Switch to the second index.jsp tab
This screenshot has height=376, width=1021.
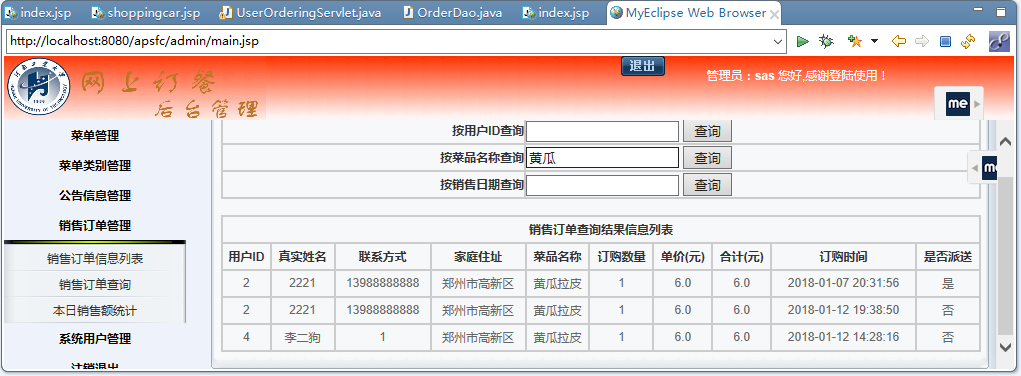click(556, 12)
